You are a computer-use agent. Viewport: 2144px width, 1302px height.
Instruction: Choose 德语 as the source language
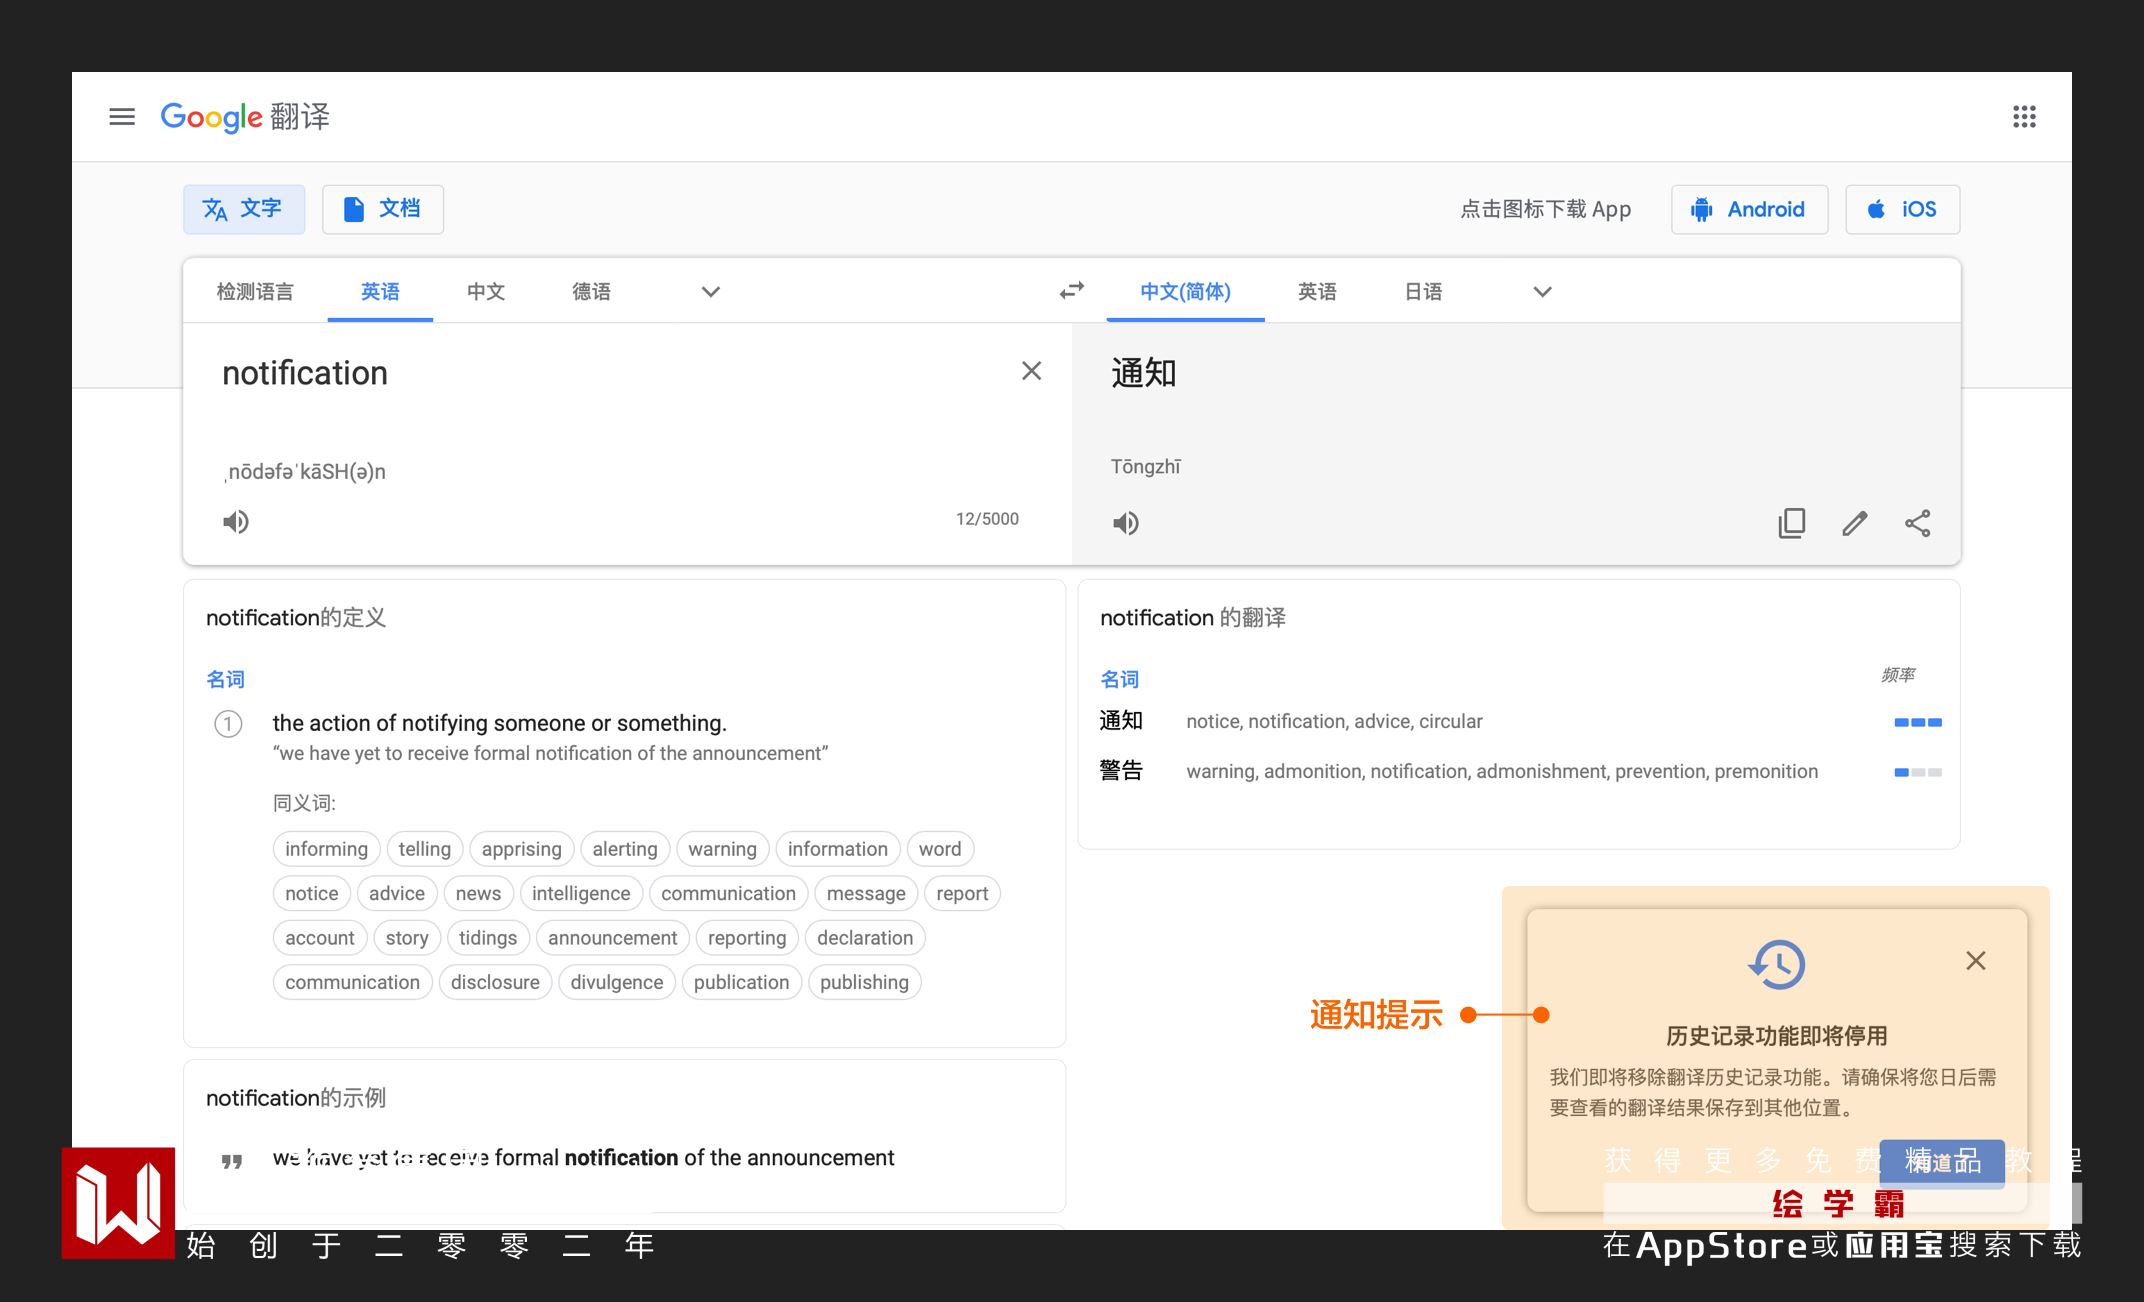[591, 292]
